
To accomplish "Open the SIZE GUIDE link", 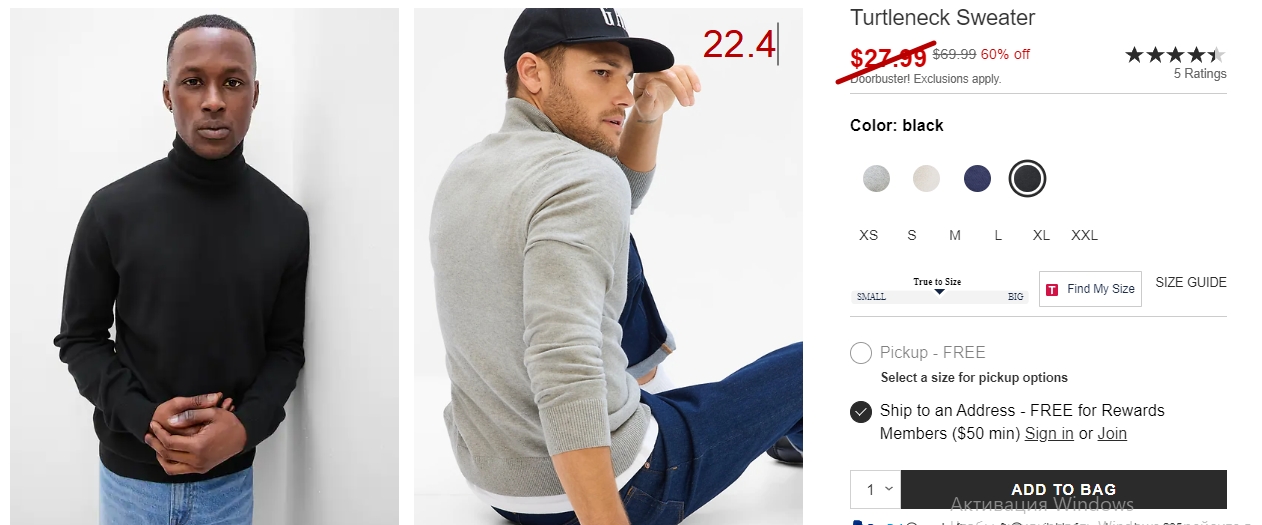I will tap(1191, 282).
